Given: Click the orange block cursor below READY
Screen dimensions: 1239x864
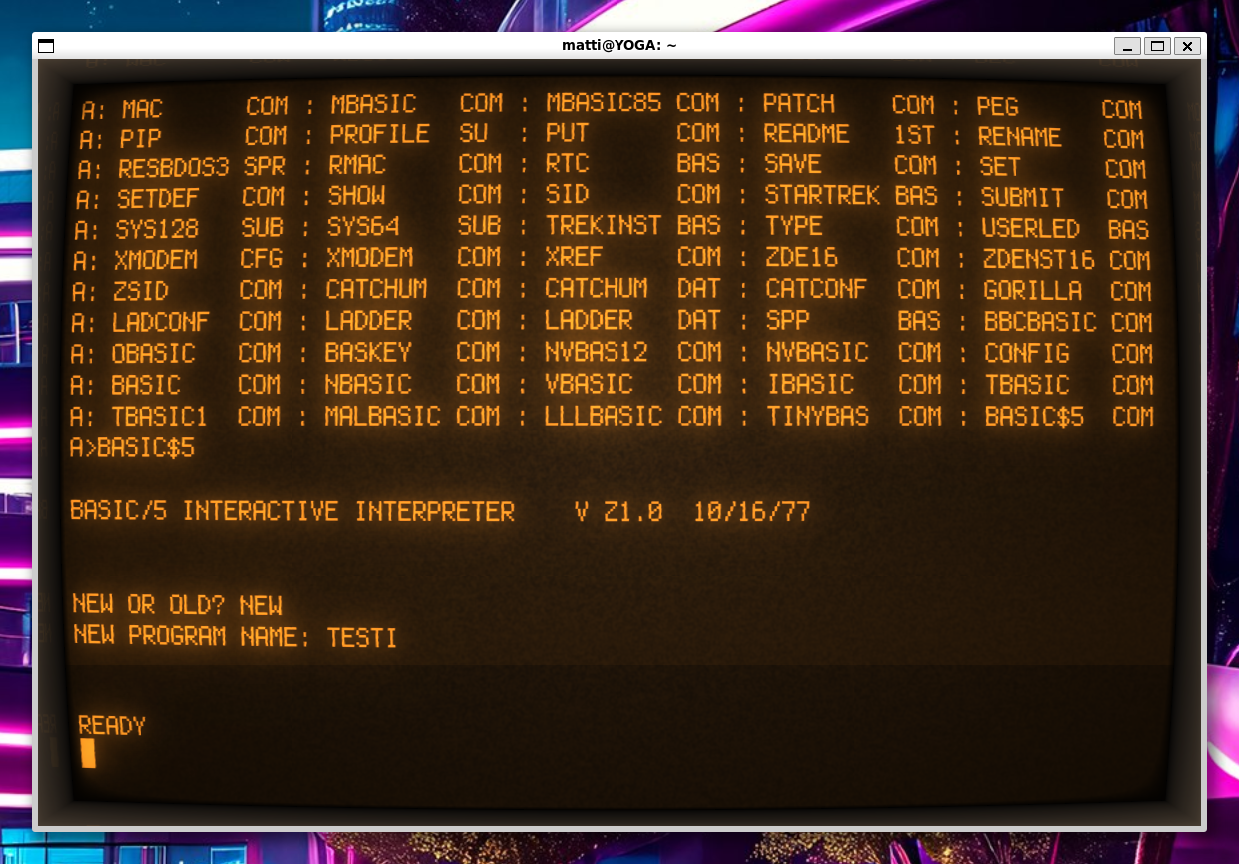Looking at the screenshot, I should pos(88,753).
